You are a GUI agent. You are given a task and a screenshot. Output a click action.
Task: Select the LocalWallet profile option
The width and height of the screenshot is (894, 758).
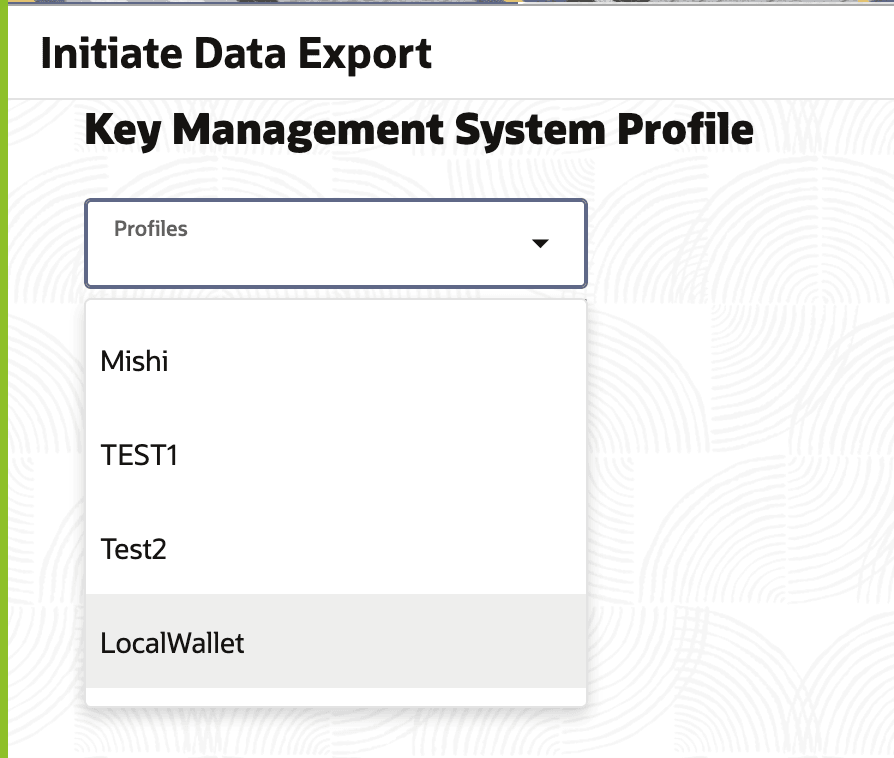point(336,641)
